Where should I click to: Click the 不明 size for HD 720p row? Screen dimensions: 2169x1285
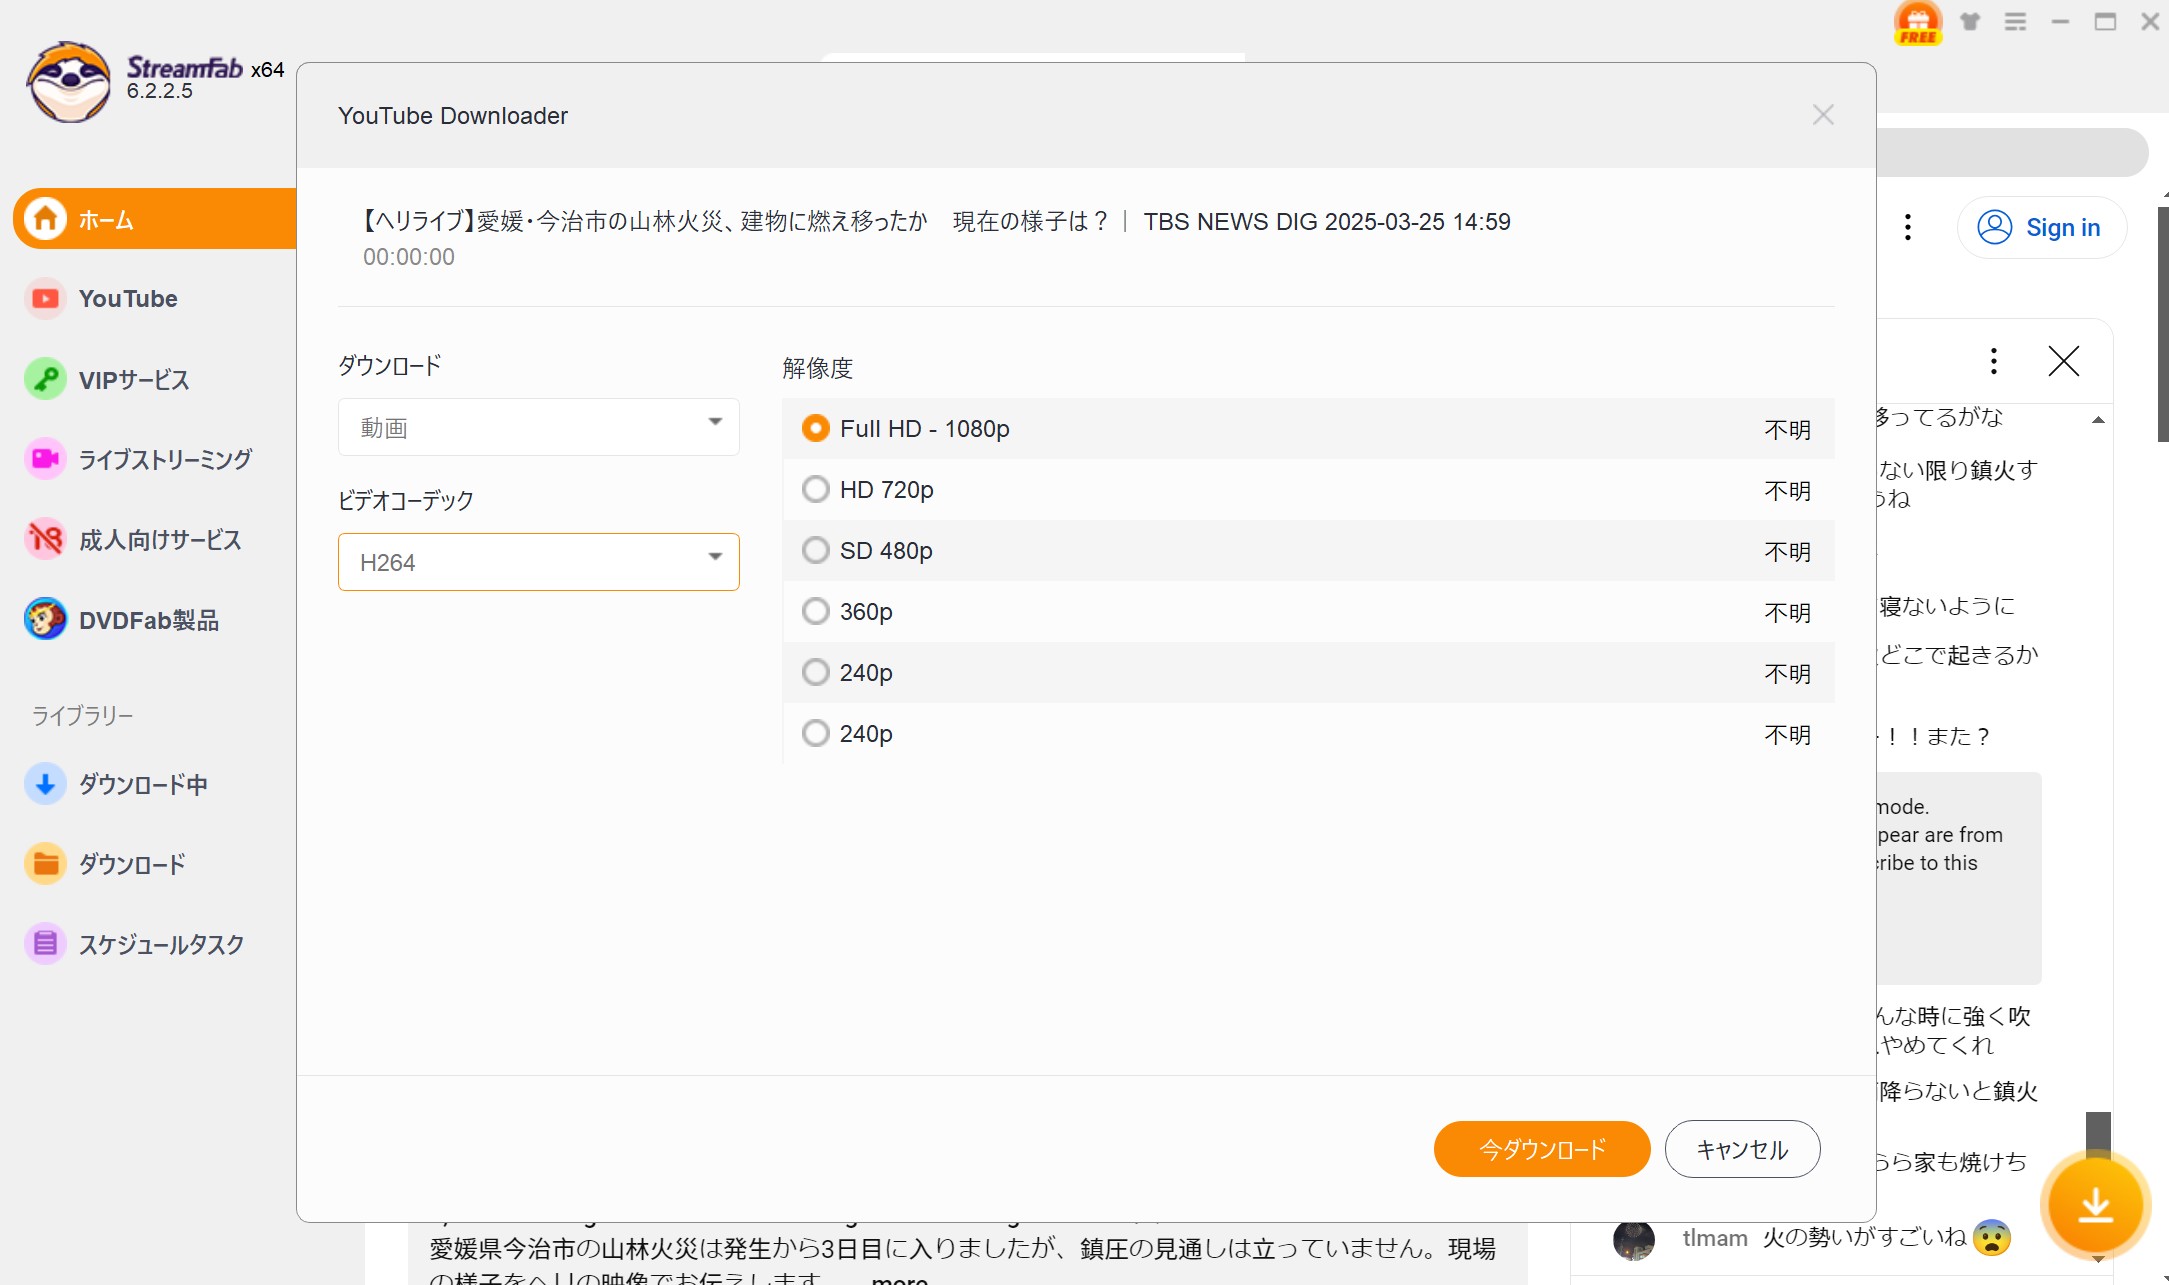(1788, 491)
